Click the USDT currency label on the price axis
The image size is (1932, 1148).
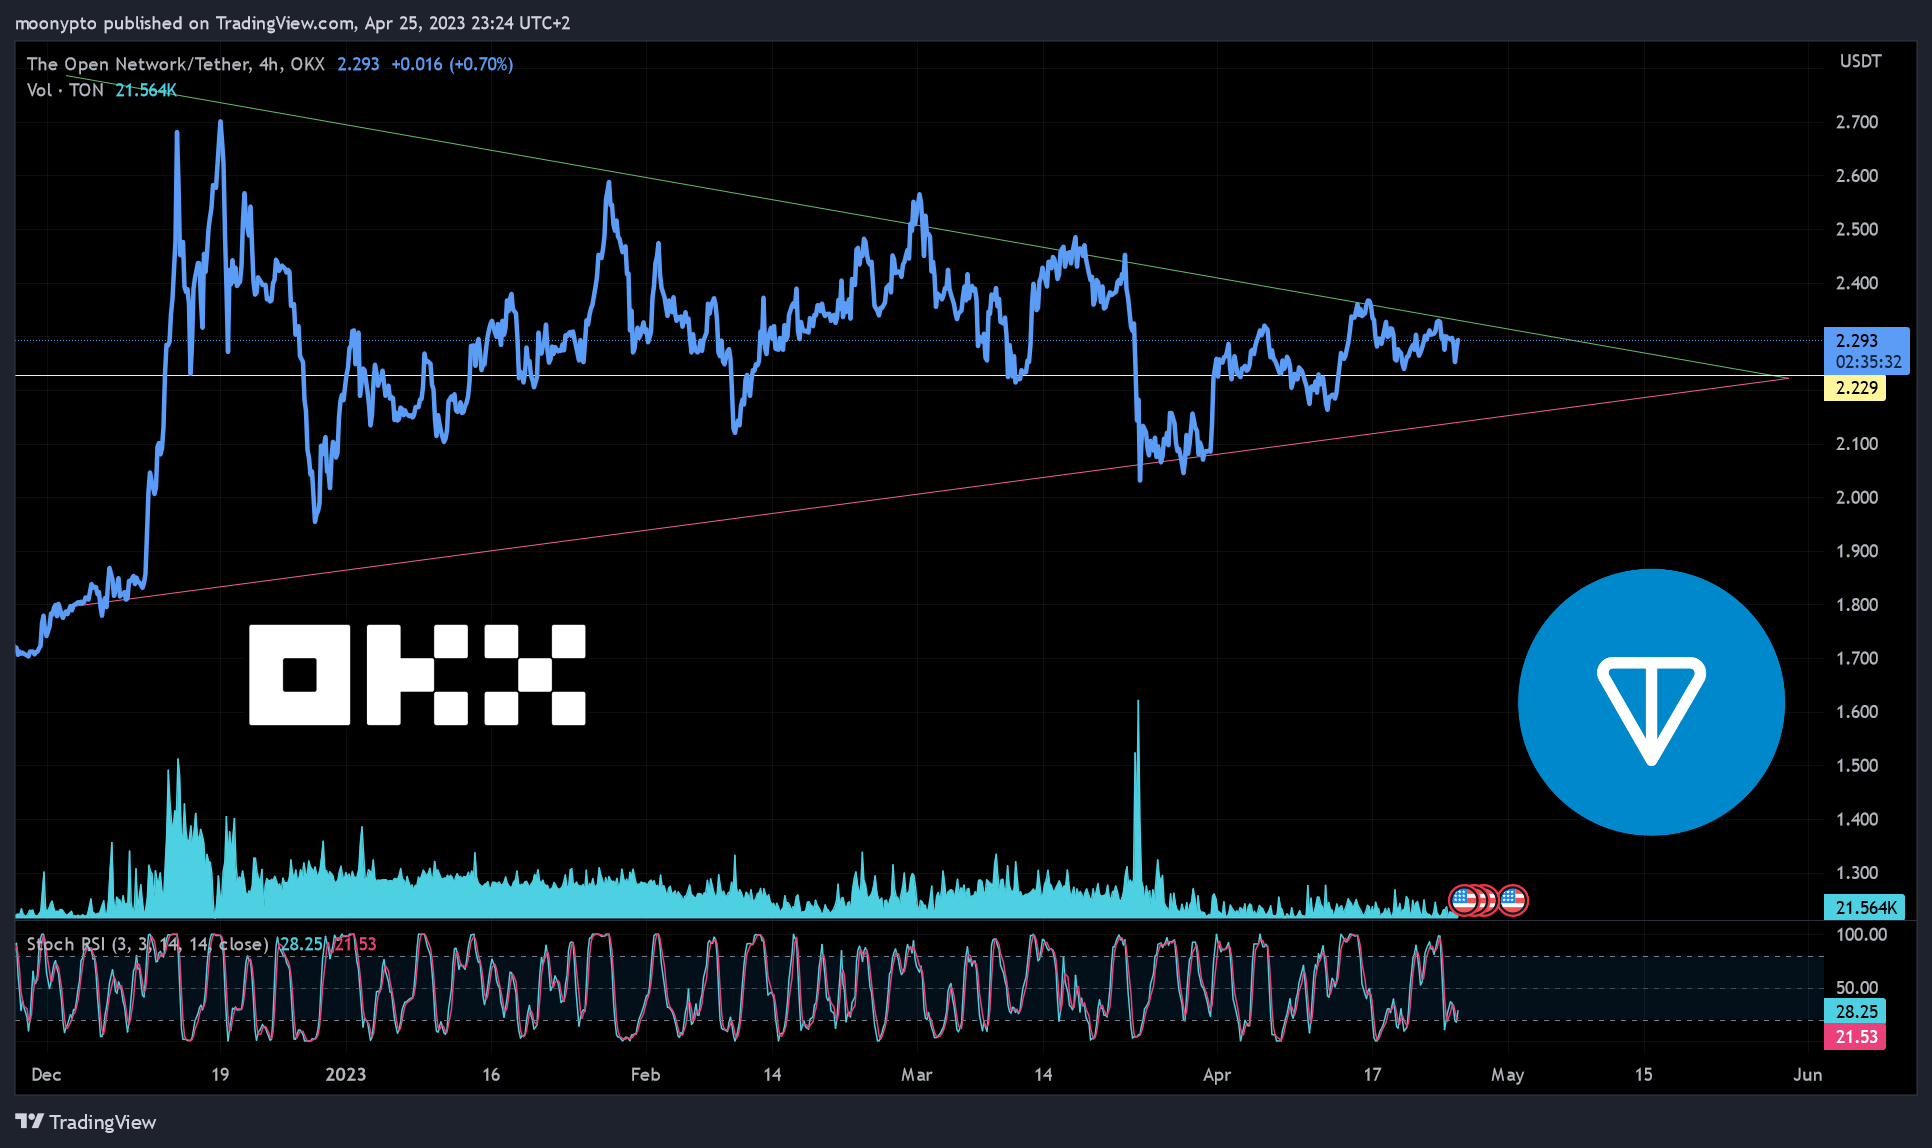tap(1860, 61)
